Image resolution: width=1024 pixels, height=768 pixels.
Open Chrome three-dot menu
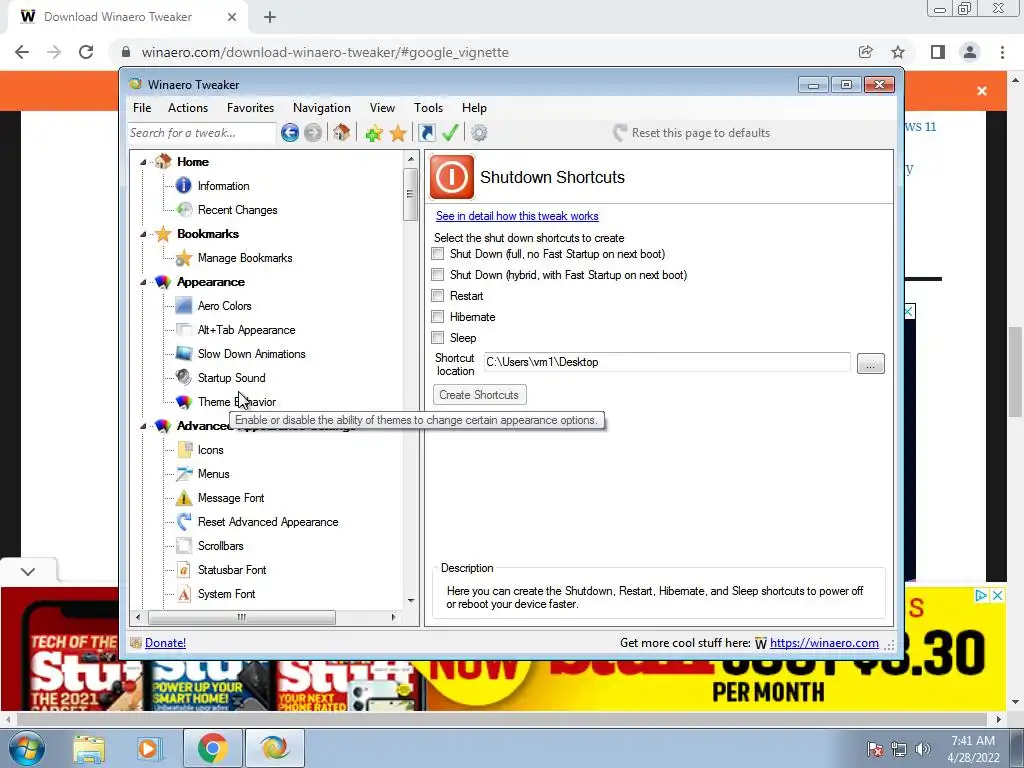coord(1002,52)
